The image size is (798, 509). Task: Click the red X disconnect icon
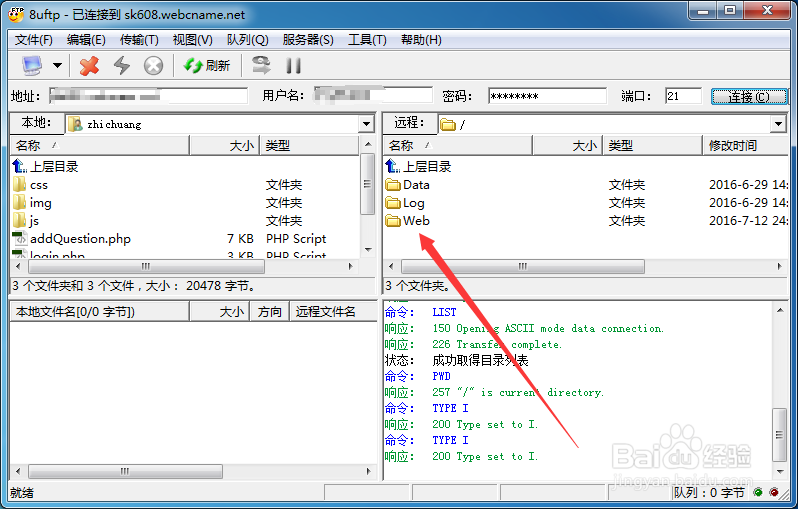(x=89, y=66)
